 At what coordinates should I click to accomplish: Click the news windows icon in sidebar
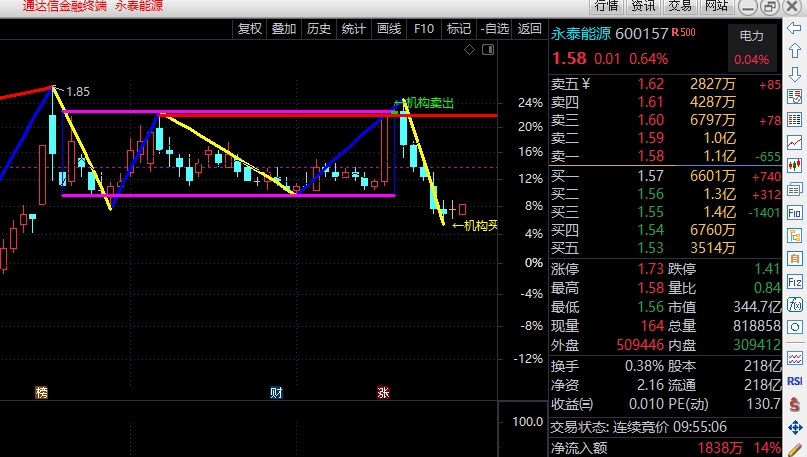click(x=795, y=189)
